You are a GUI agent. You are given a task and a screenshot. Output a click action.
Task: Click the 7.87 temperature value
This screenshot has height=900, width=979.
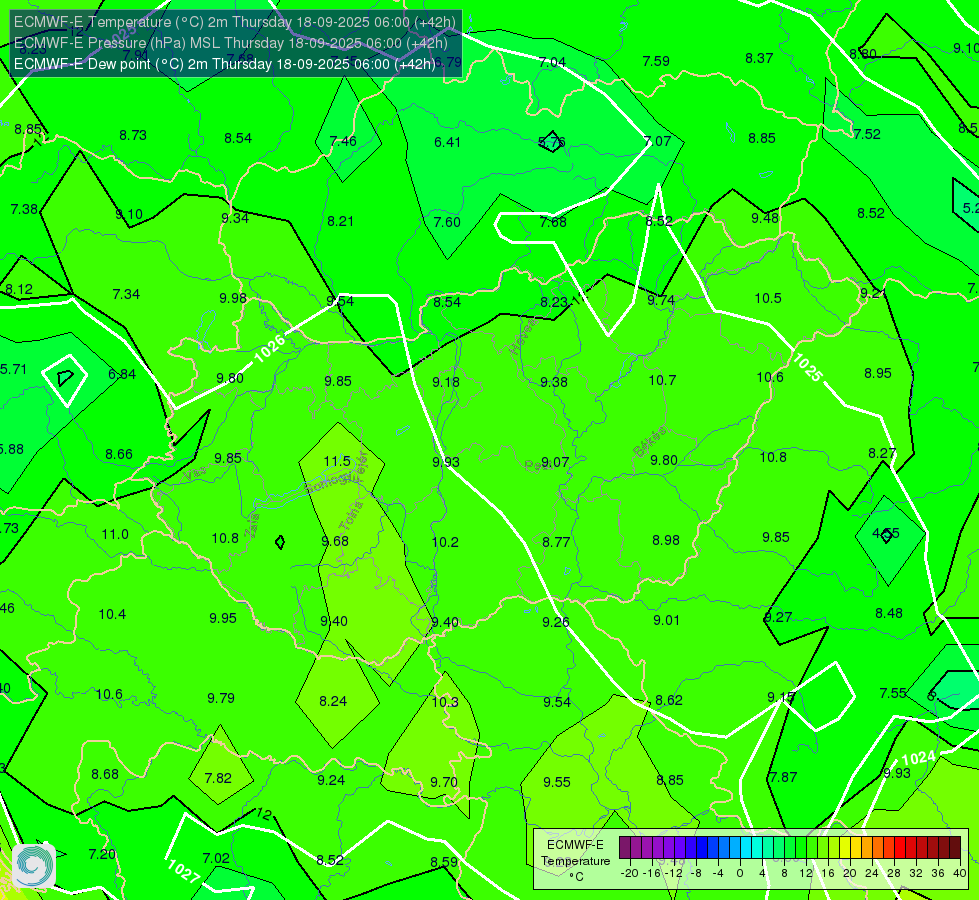(783, 776)
